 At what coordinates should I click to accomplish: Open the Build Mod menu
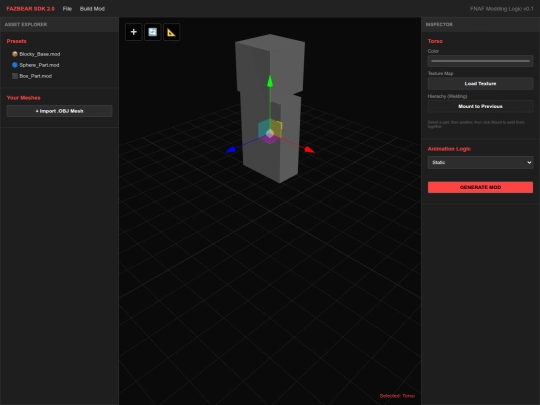click(x=92, y=9)
